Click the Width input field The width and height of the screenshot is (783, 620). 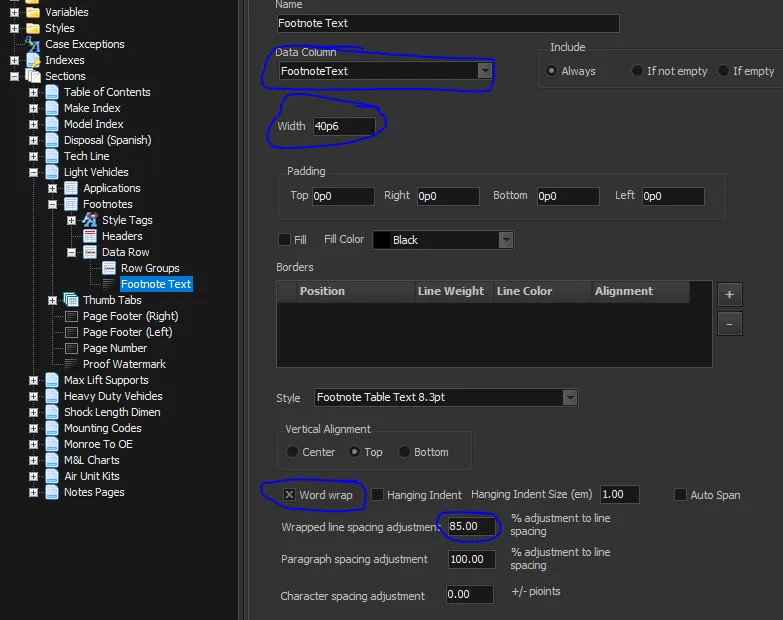click(344, 126)
